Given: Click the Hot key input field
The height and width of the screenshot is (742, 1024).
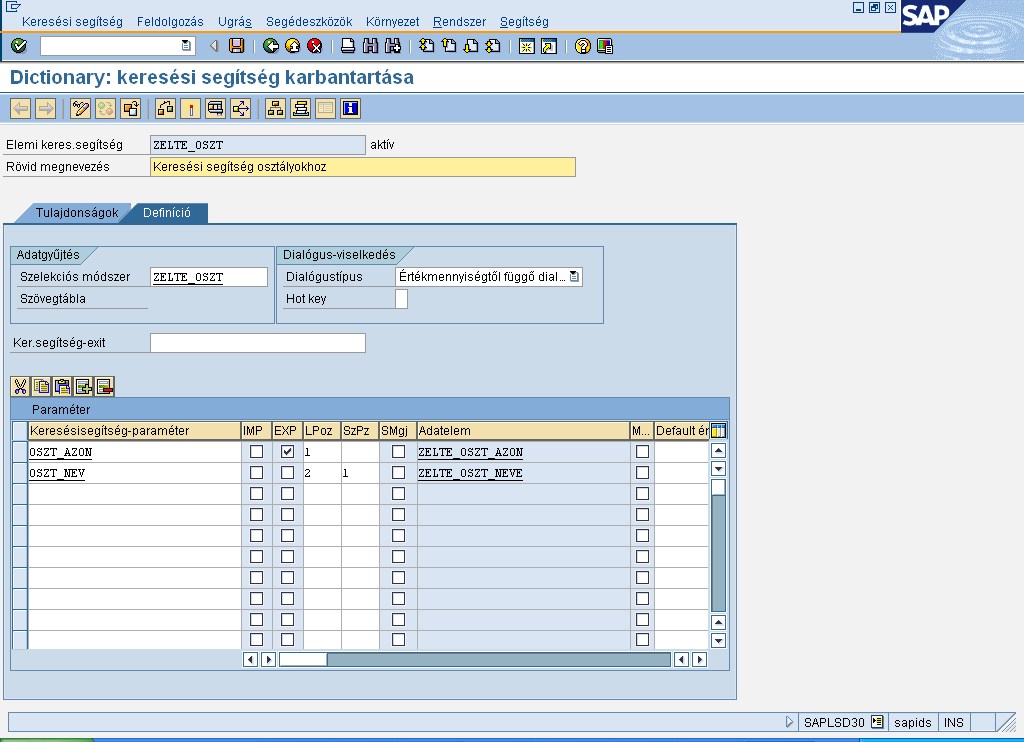Looking at the screenshot, I should [x=402, y=298].
